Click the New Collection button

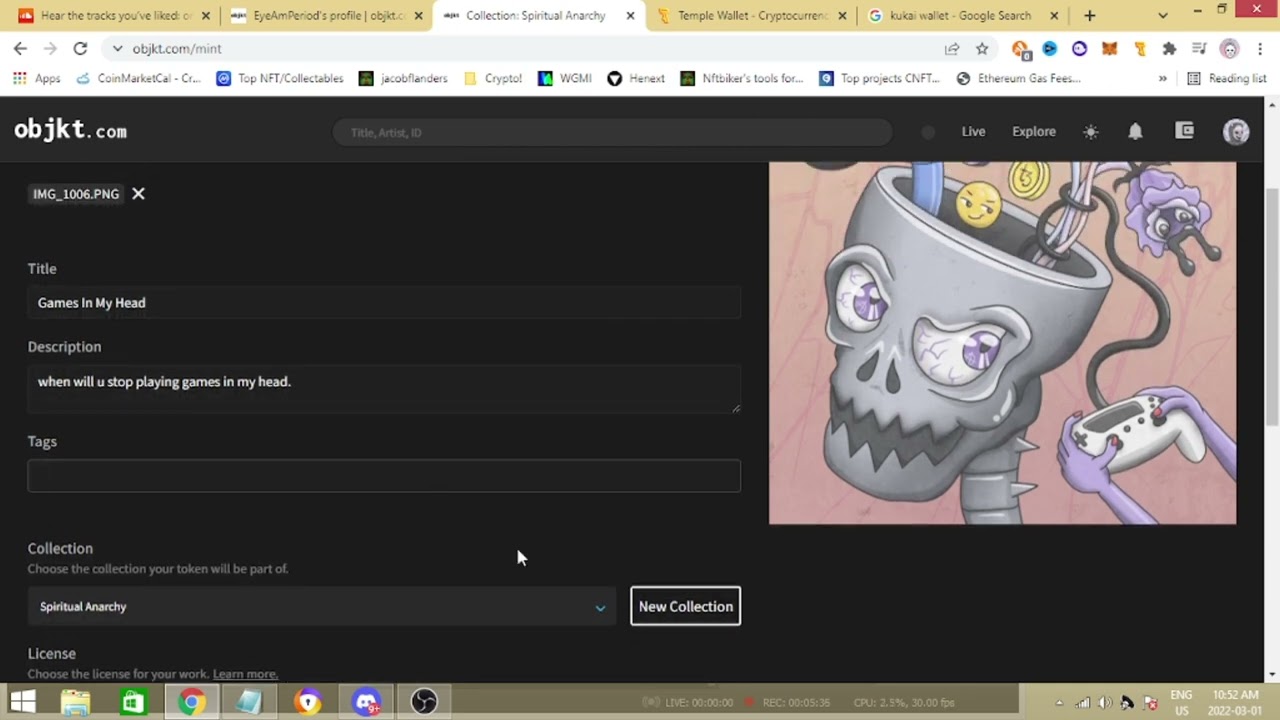(686, 606)
